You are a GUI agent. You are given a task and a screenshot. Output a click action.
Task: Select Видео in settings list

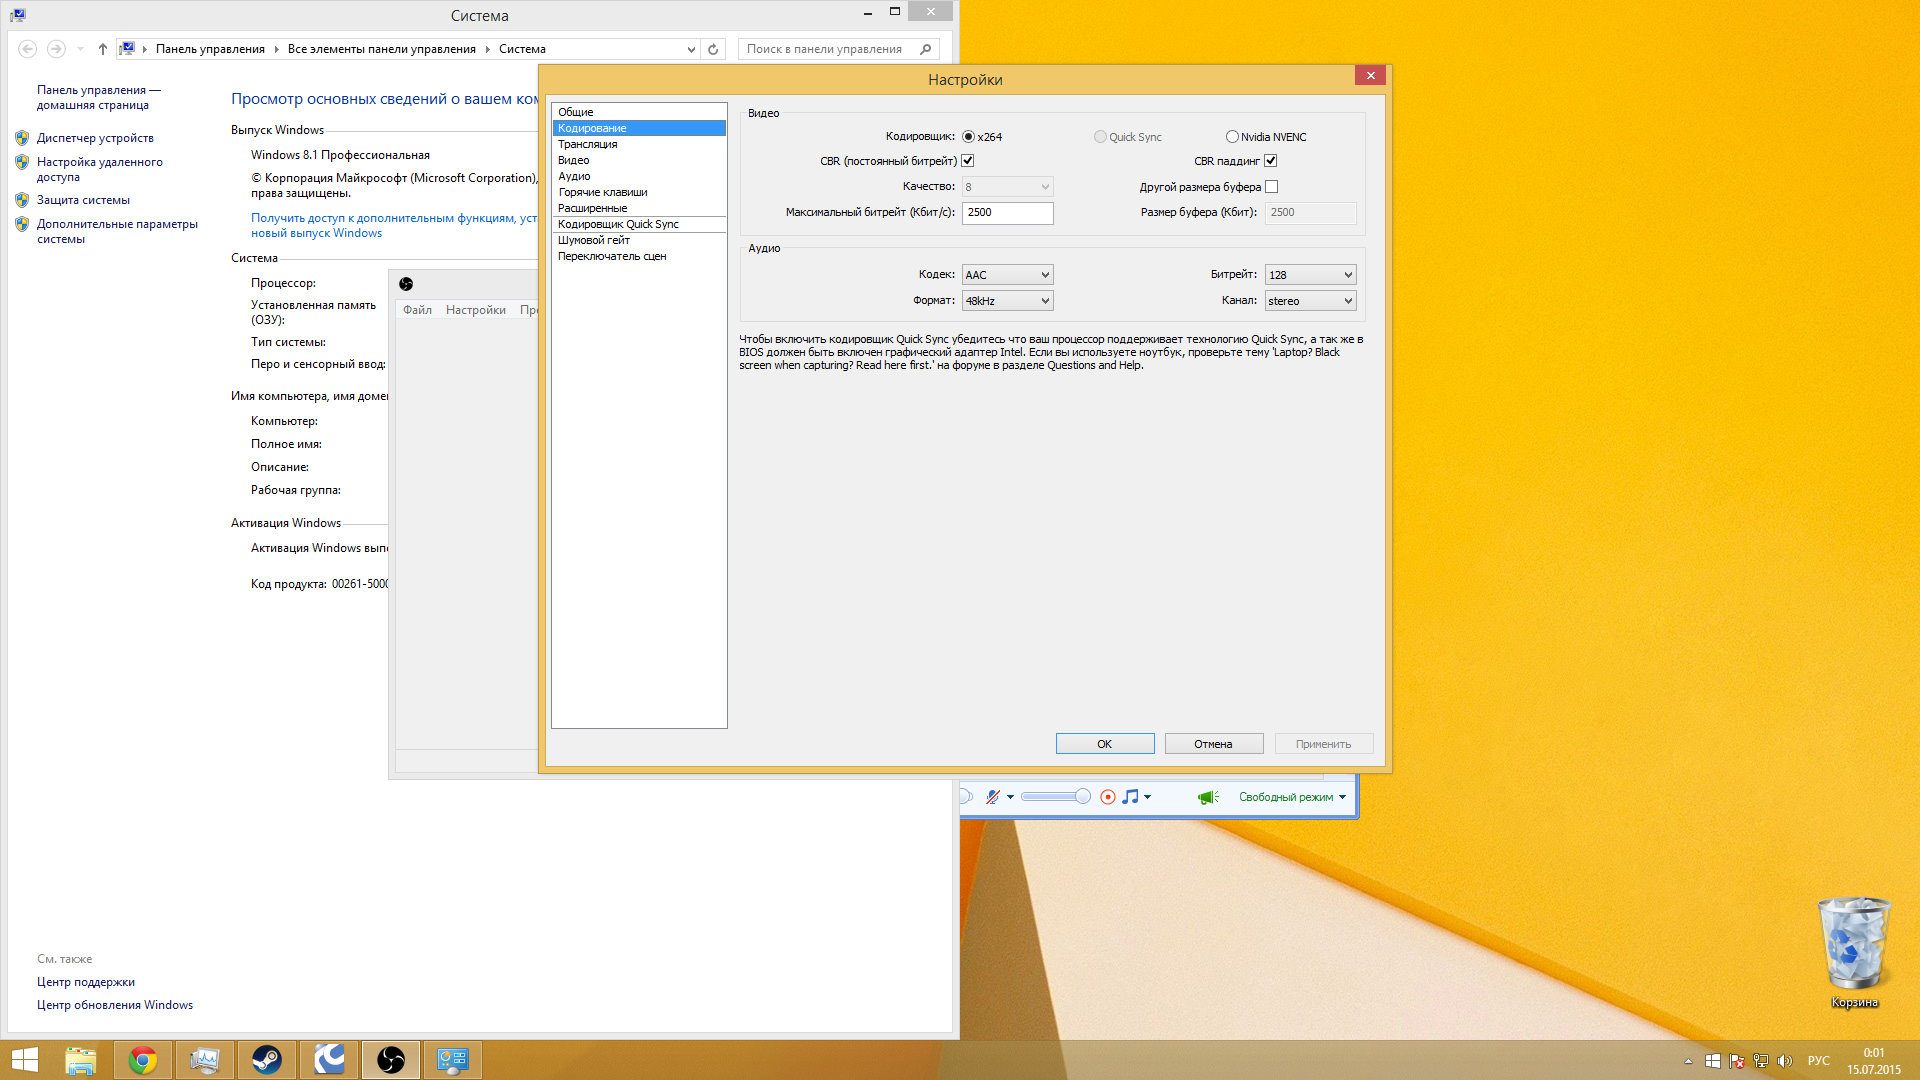639,160
